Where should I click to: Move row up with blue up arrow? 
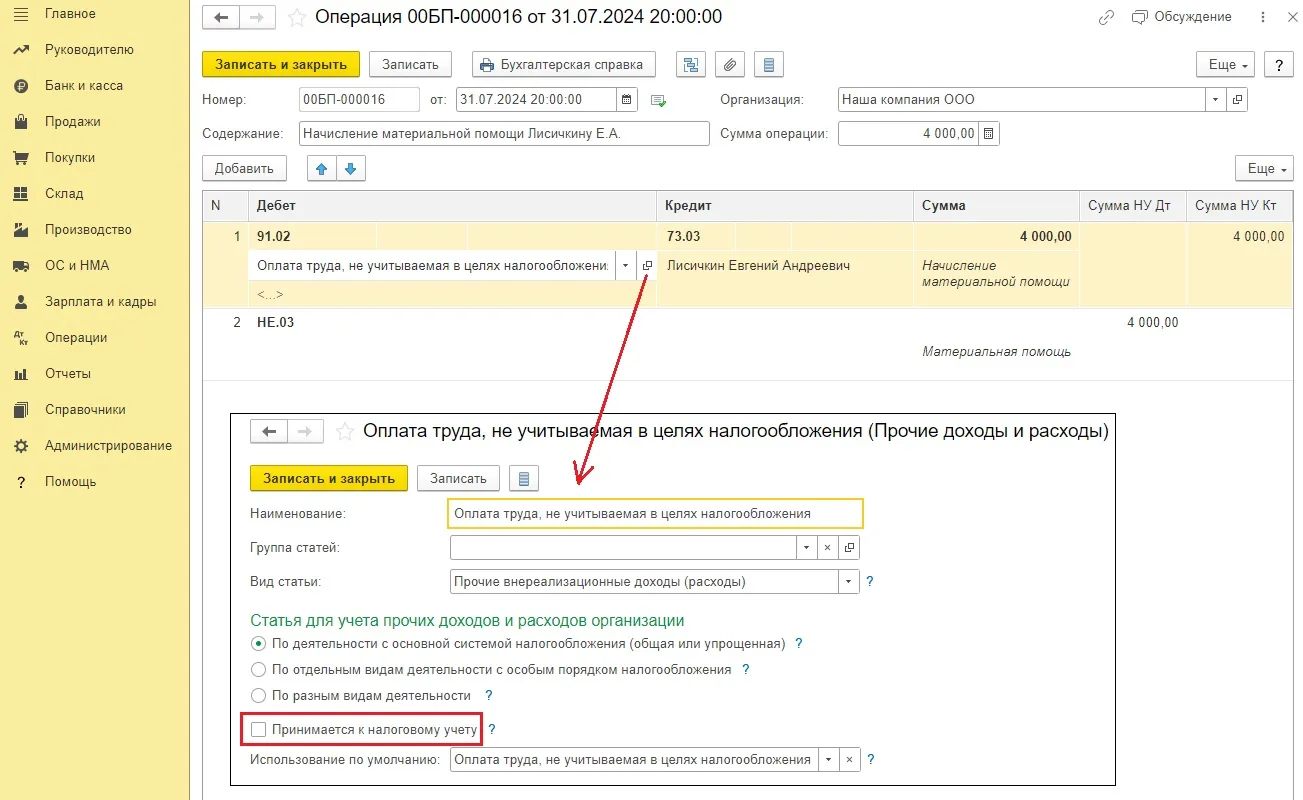(321, 169)
